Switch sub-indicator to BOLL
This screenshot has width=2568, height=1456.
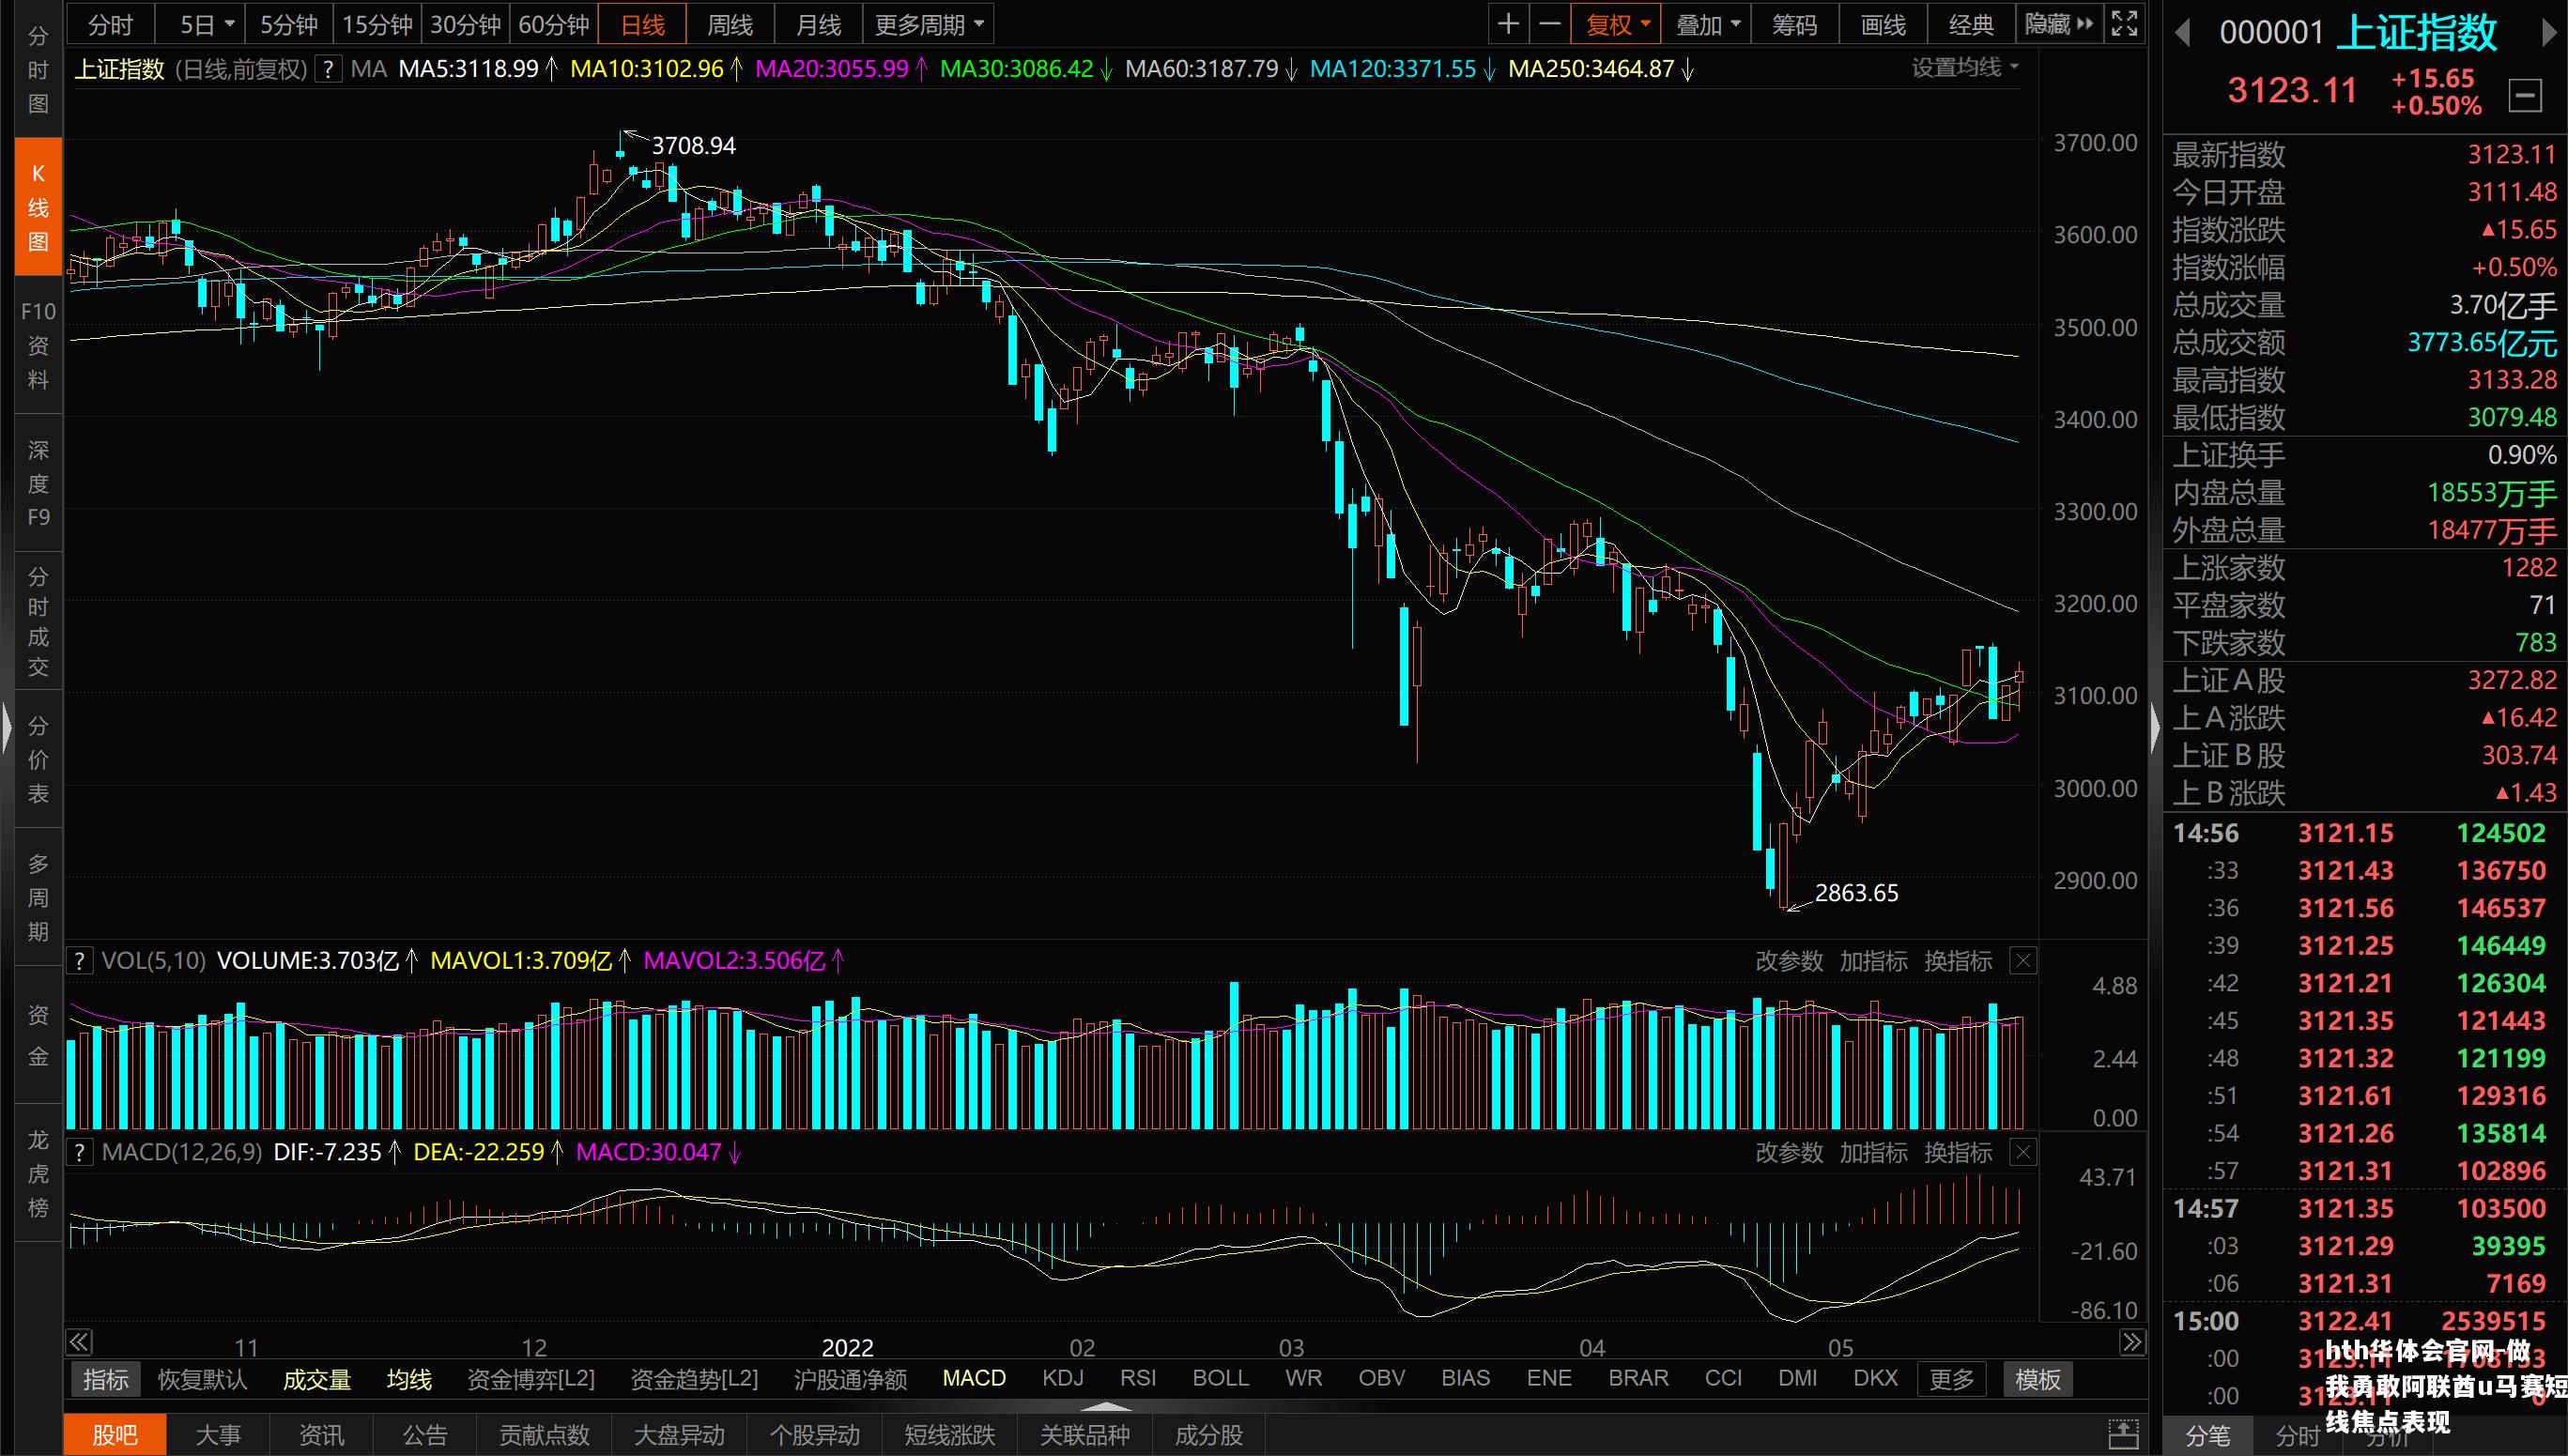coord(1221,1378)
